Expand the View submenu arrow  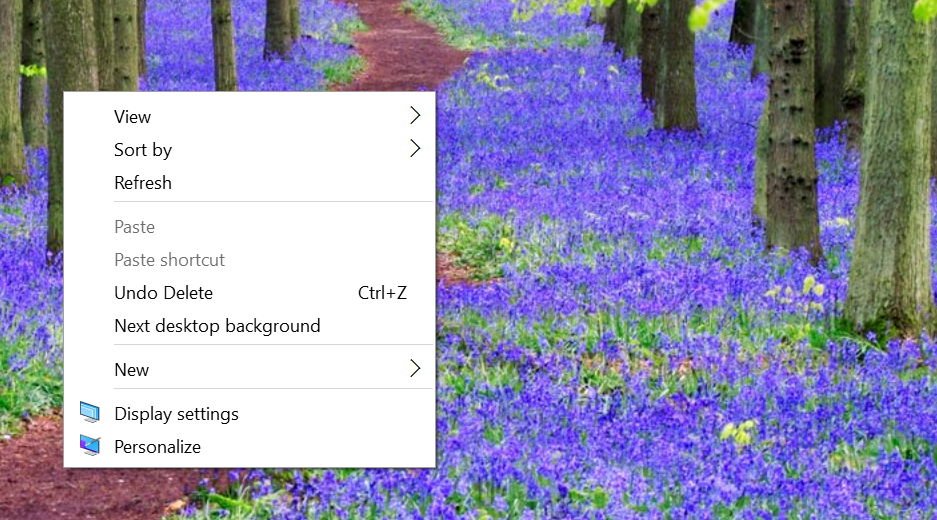415,116
